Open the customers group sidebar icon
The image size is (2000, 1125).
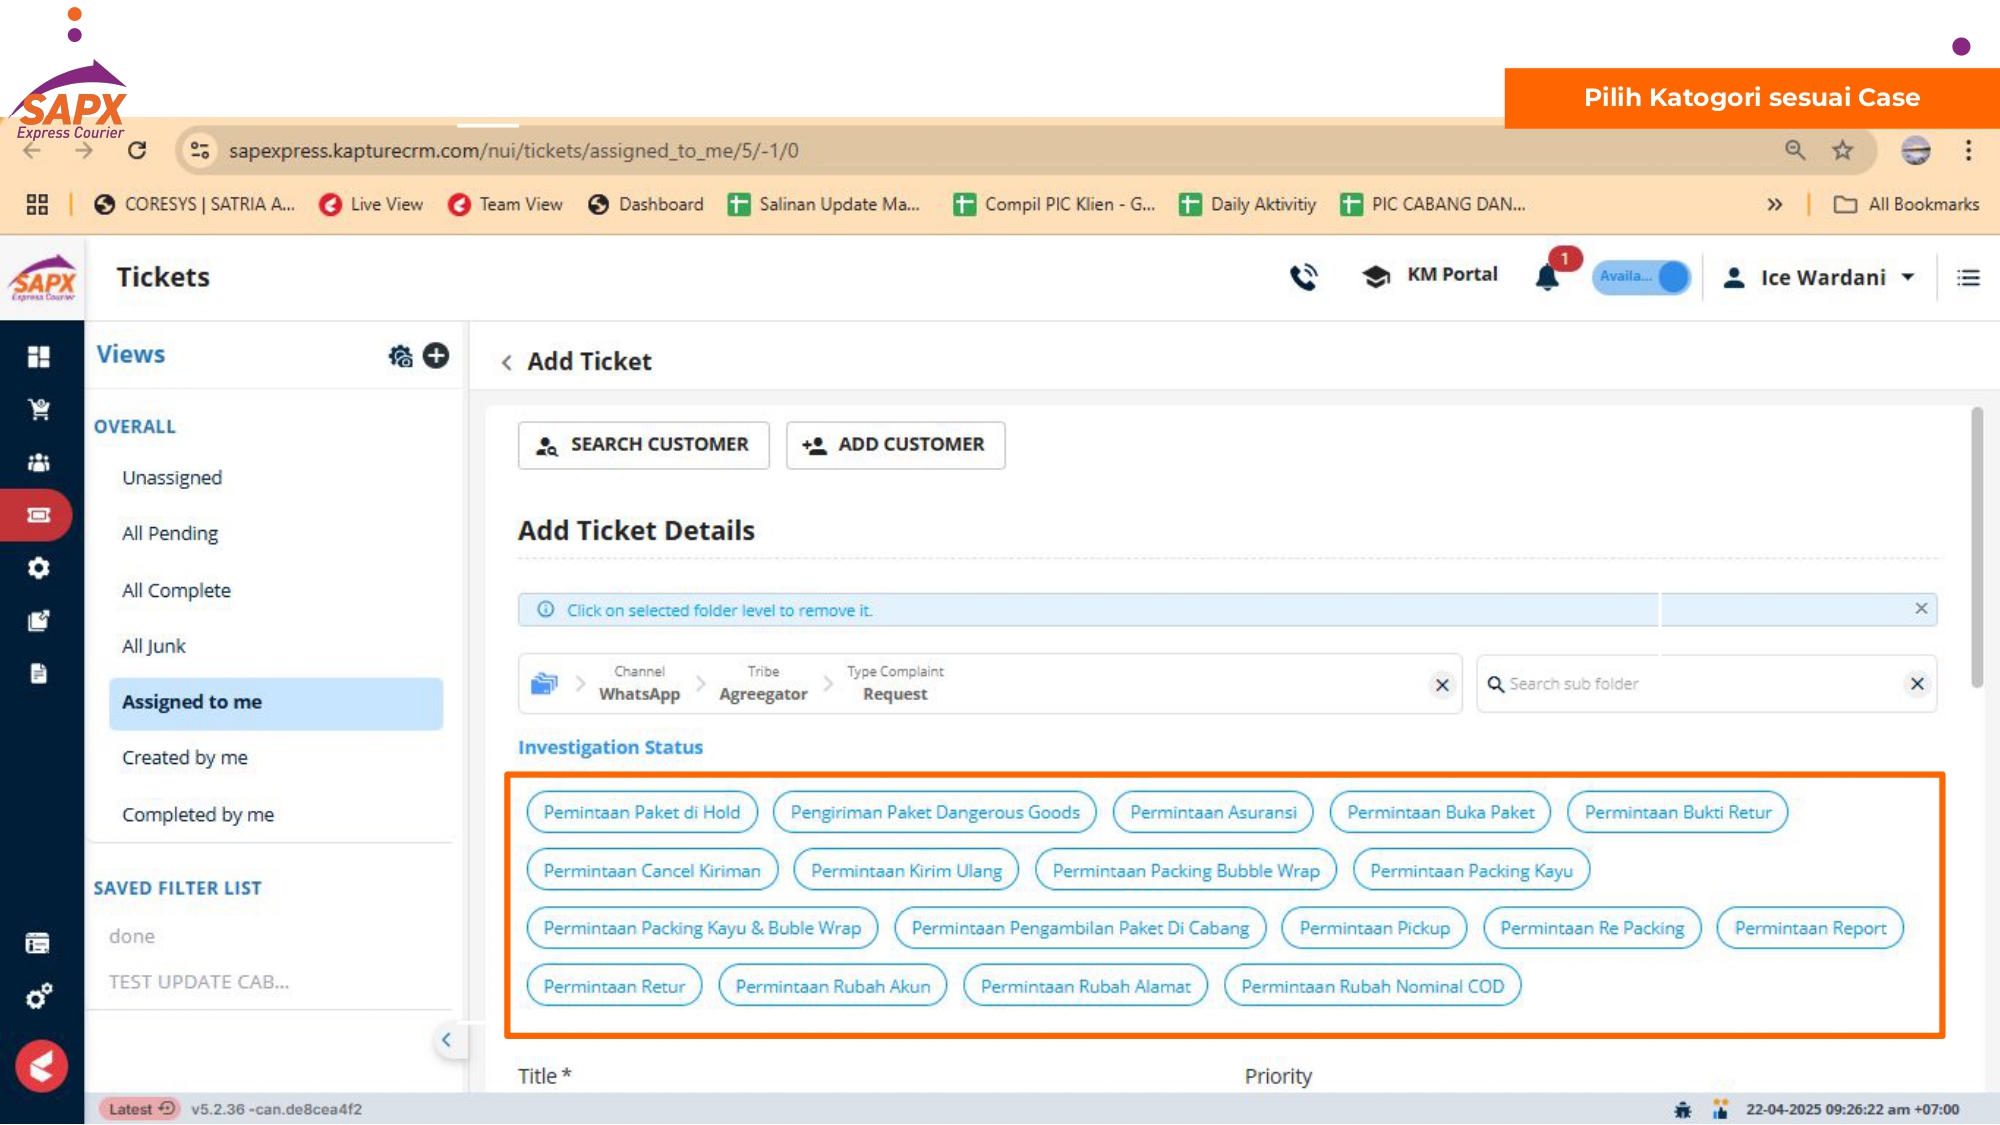click(x=39, y=462)
